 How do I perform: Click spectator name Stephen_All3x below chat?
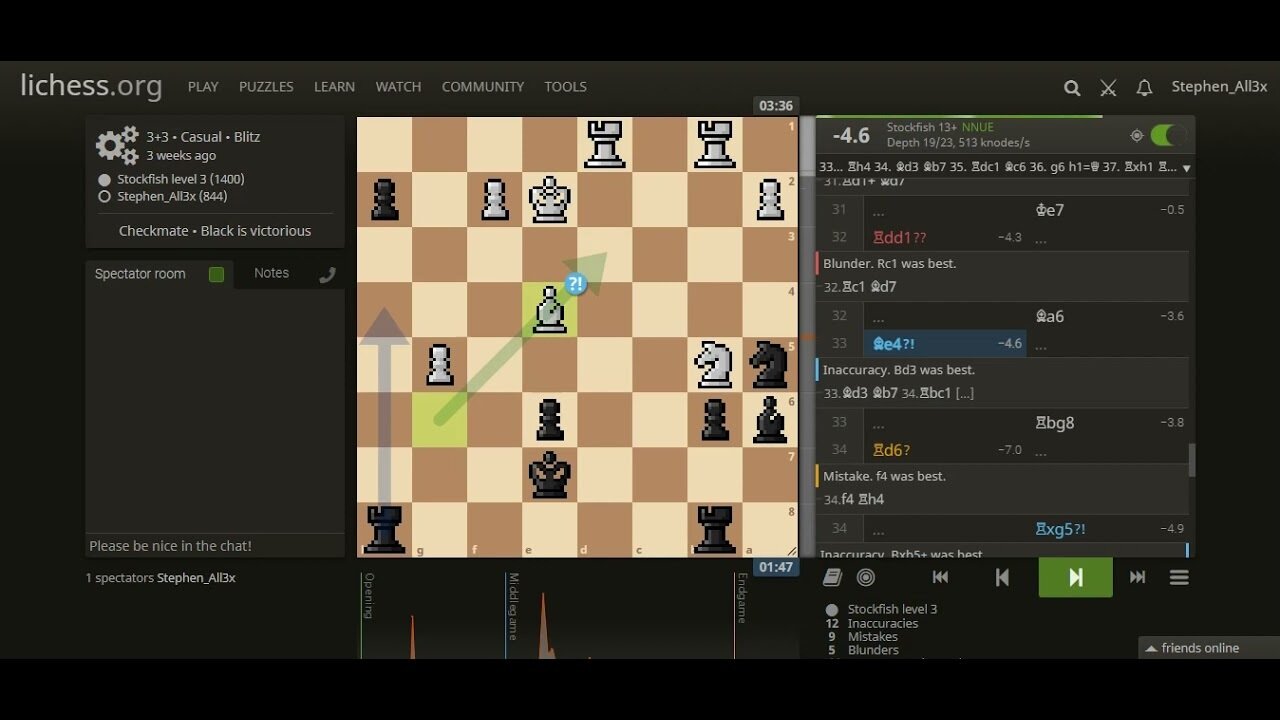coord(196,578)
